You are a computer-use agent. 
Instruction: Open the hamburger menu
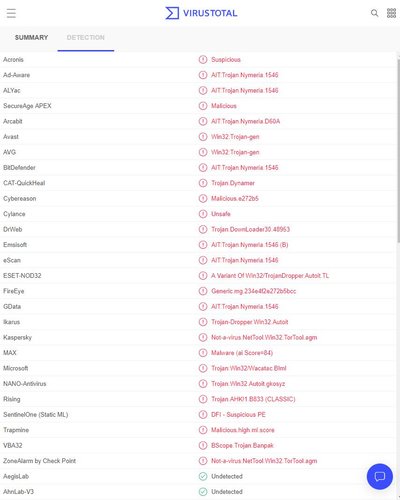[11, 13]
